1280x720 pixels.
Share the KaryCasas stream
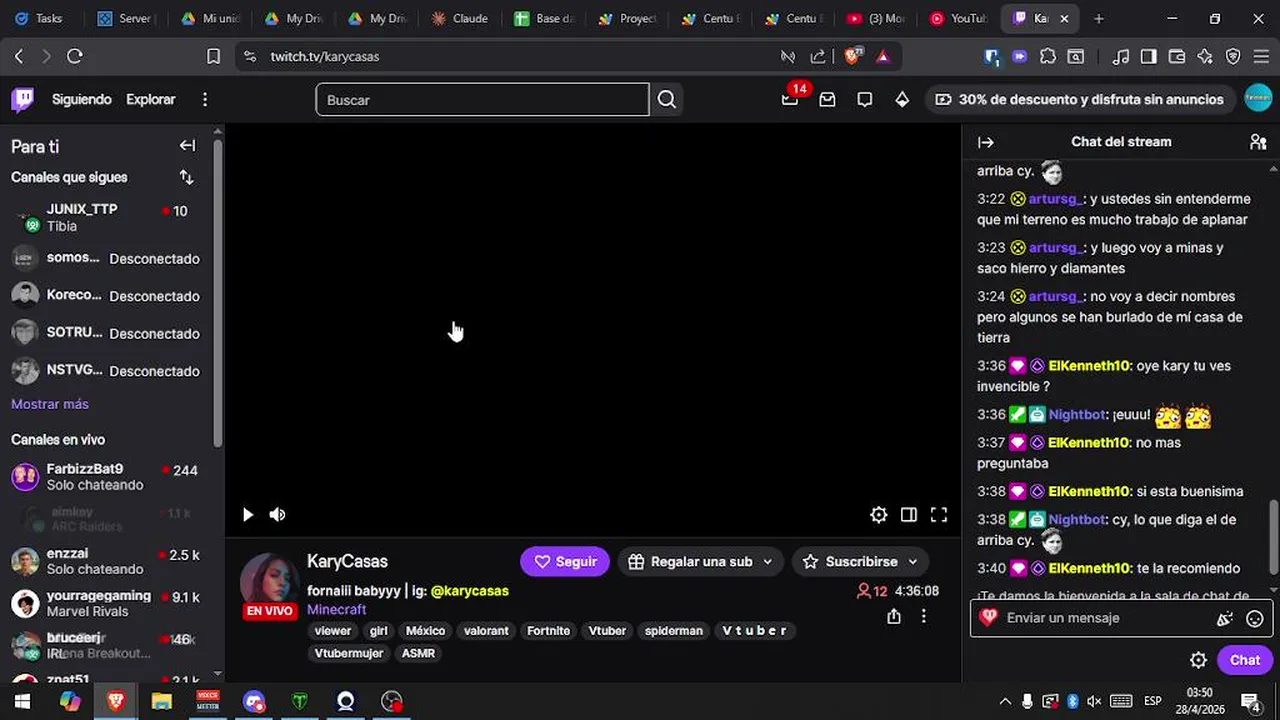tap(894, 617)
